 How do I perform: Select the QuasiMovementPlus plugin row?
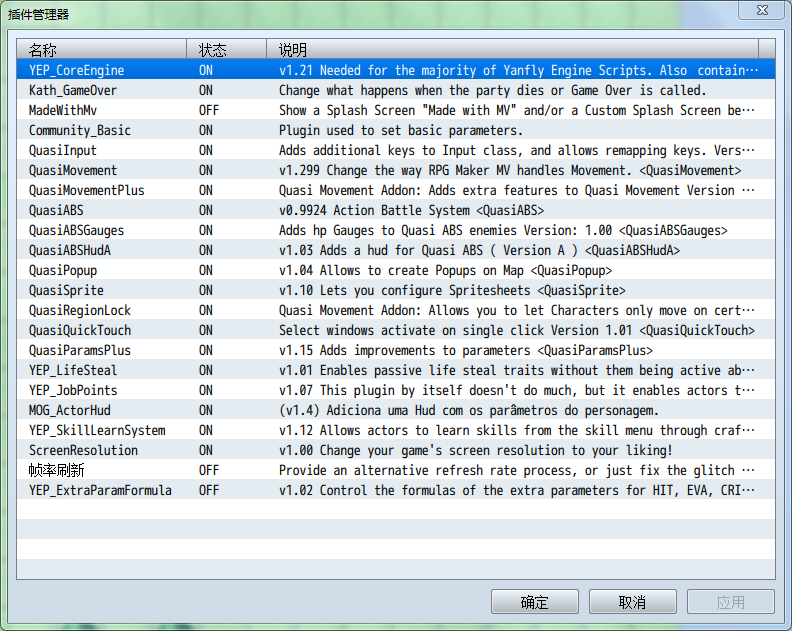396,190
